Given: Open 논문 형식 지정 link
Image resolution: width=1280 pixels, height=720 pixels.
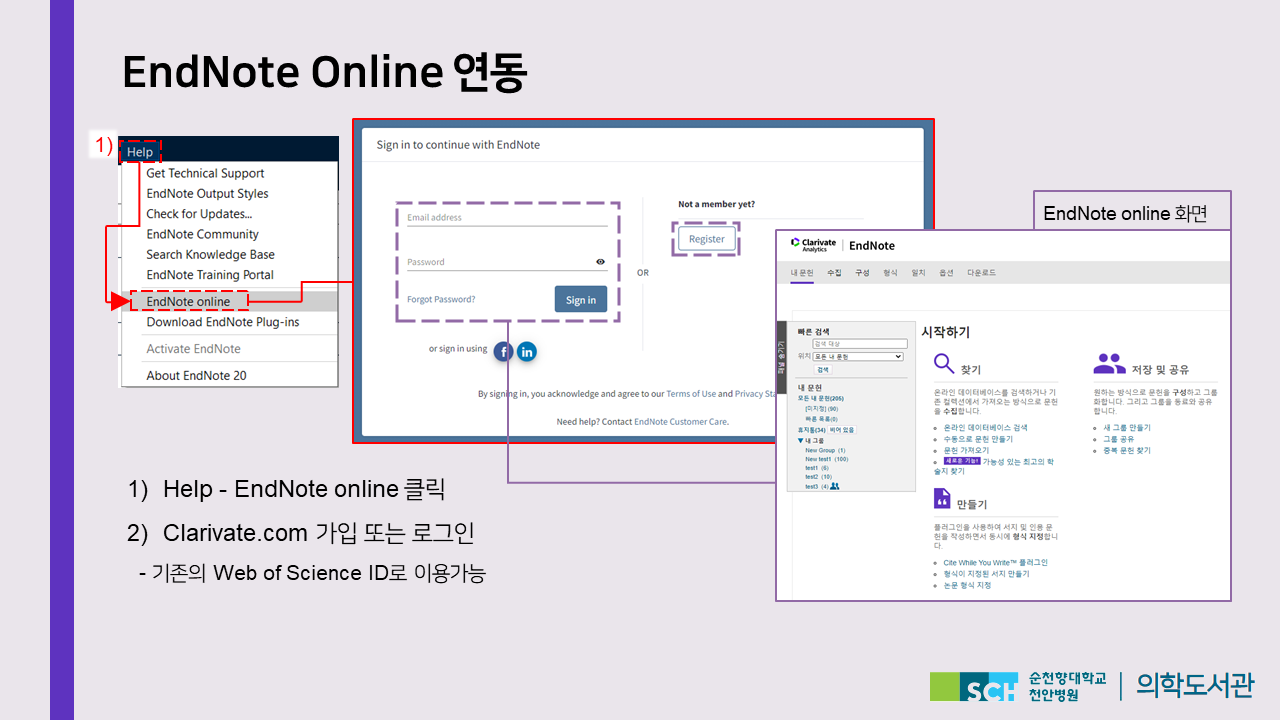Looking at the screenshot, I should pos(967,585).
